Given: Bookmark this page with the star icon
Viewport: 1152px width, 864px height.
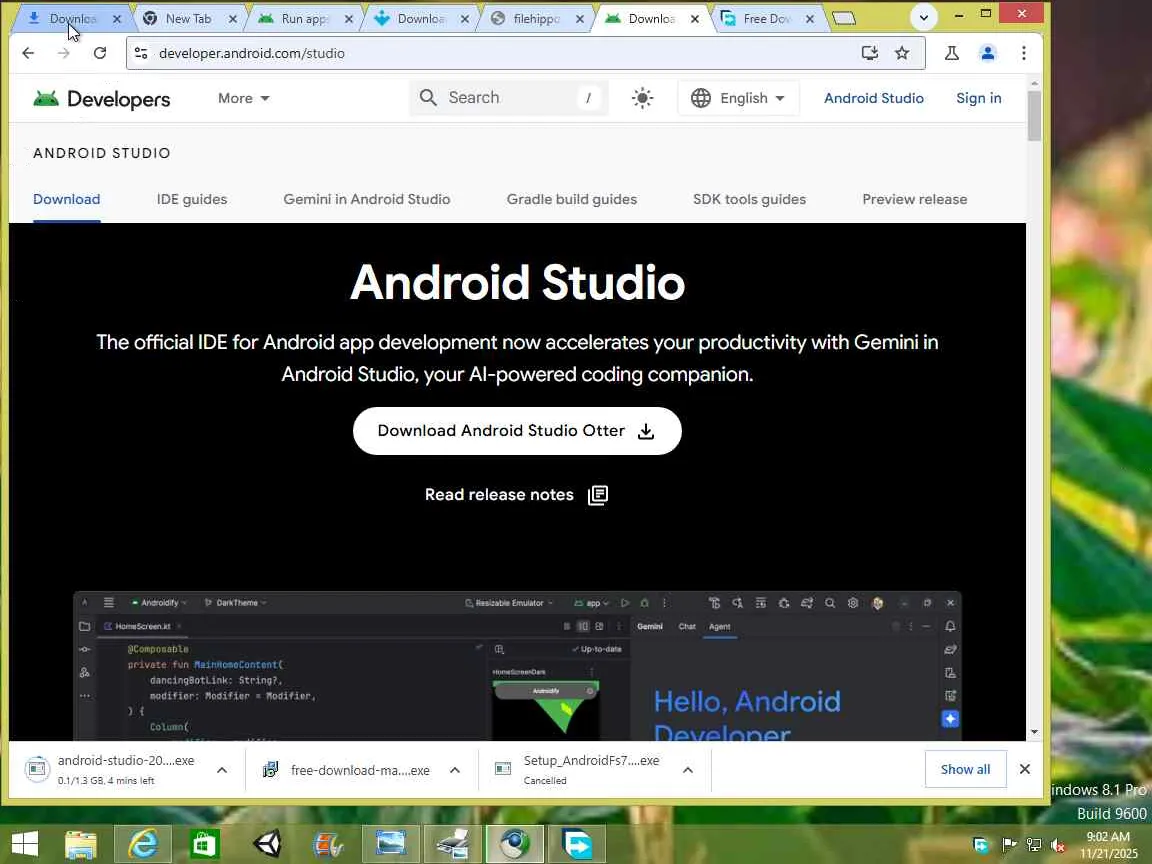Looking at the screenshot, I should pyautogui.click(x=902, y=53).
